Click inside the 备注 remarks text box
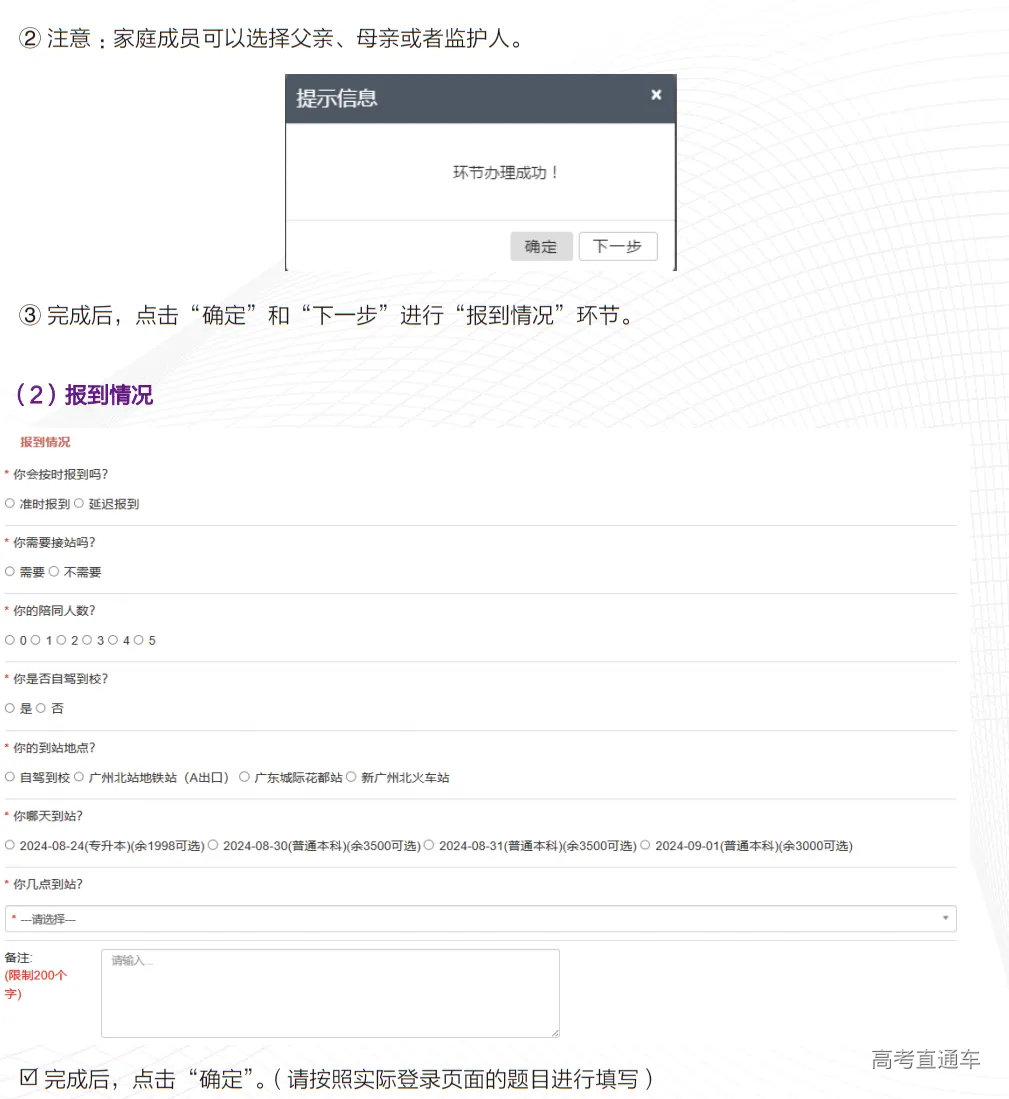The height and width of the screenshot is (1099, 1009). pos(329,990)
